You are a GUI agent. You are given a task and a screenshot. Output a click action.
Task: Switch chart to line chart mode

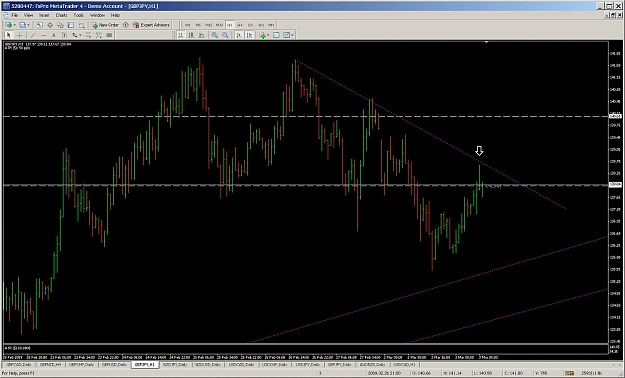pos(201,35)
